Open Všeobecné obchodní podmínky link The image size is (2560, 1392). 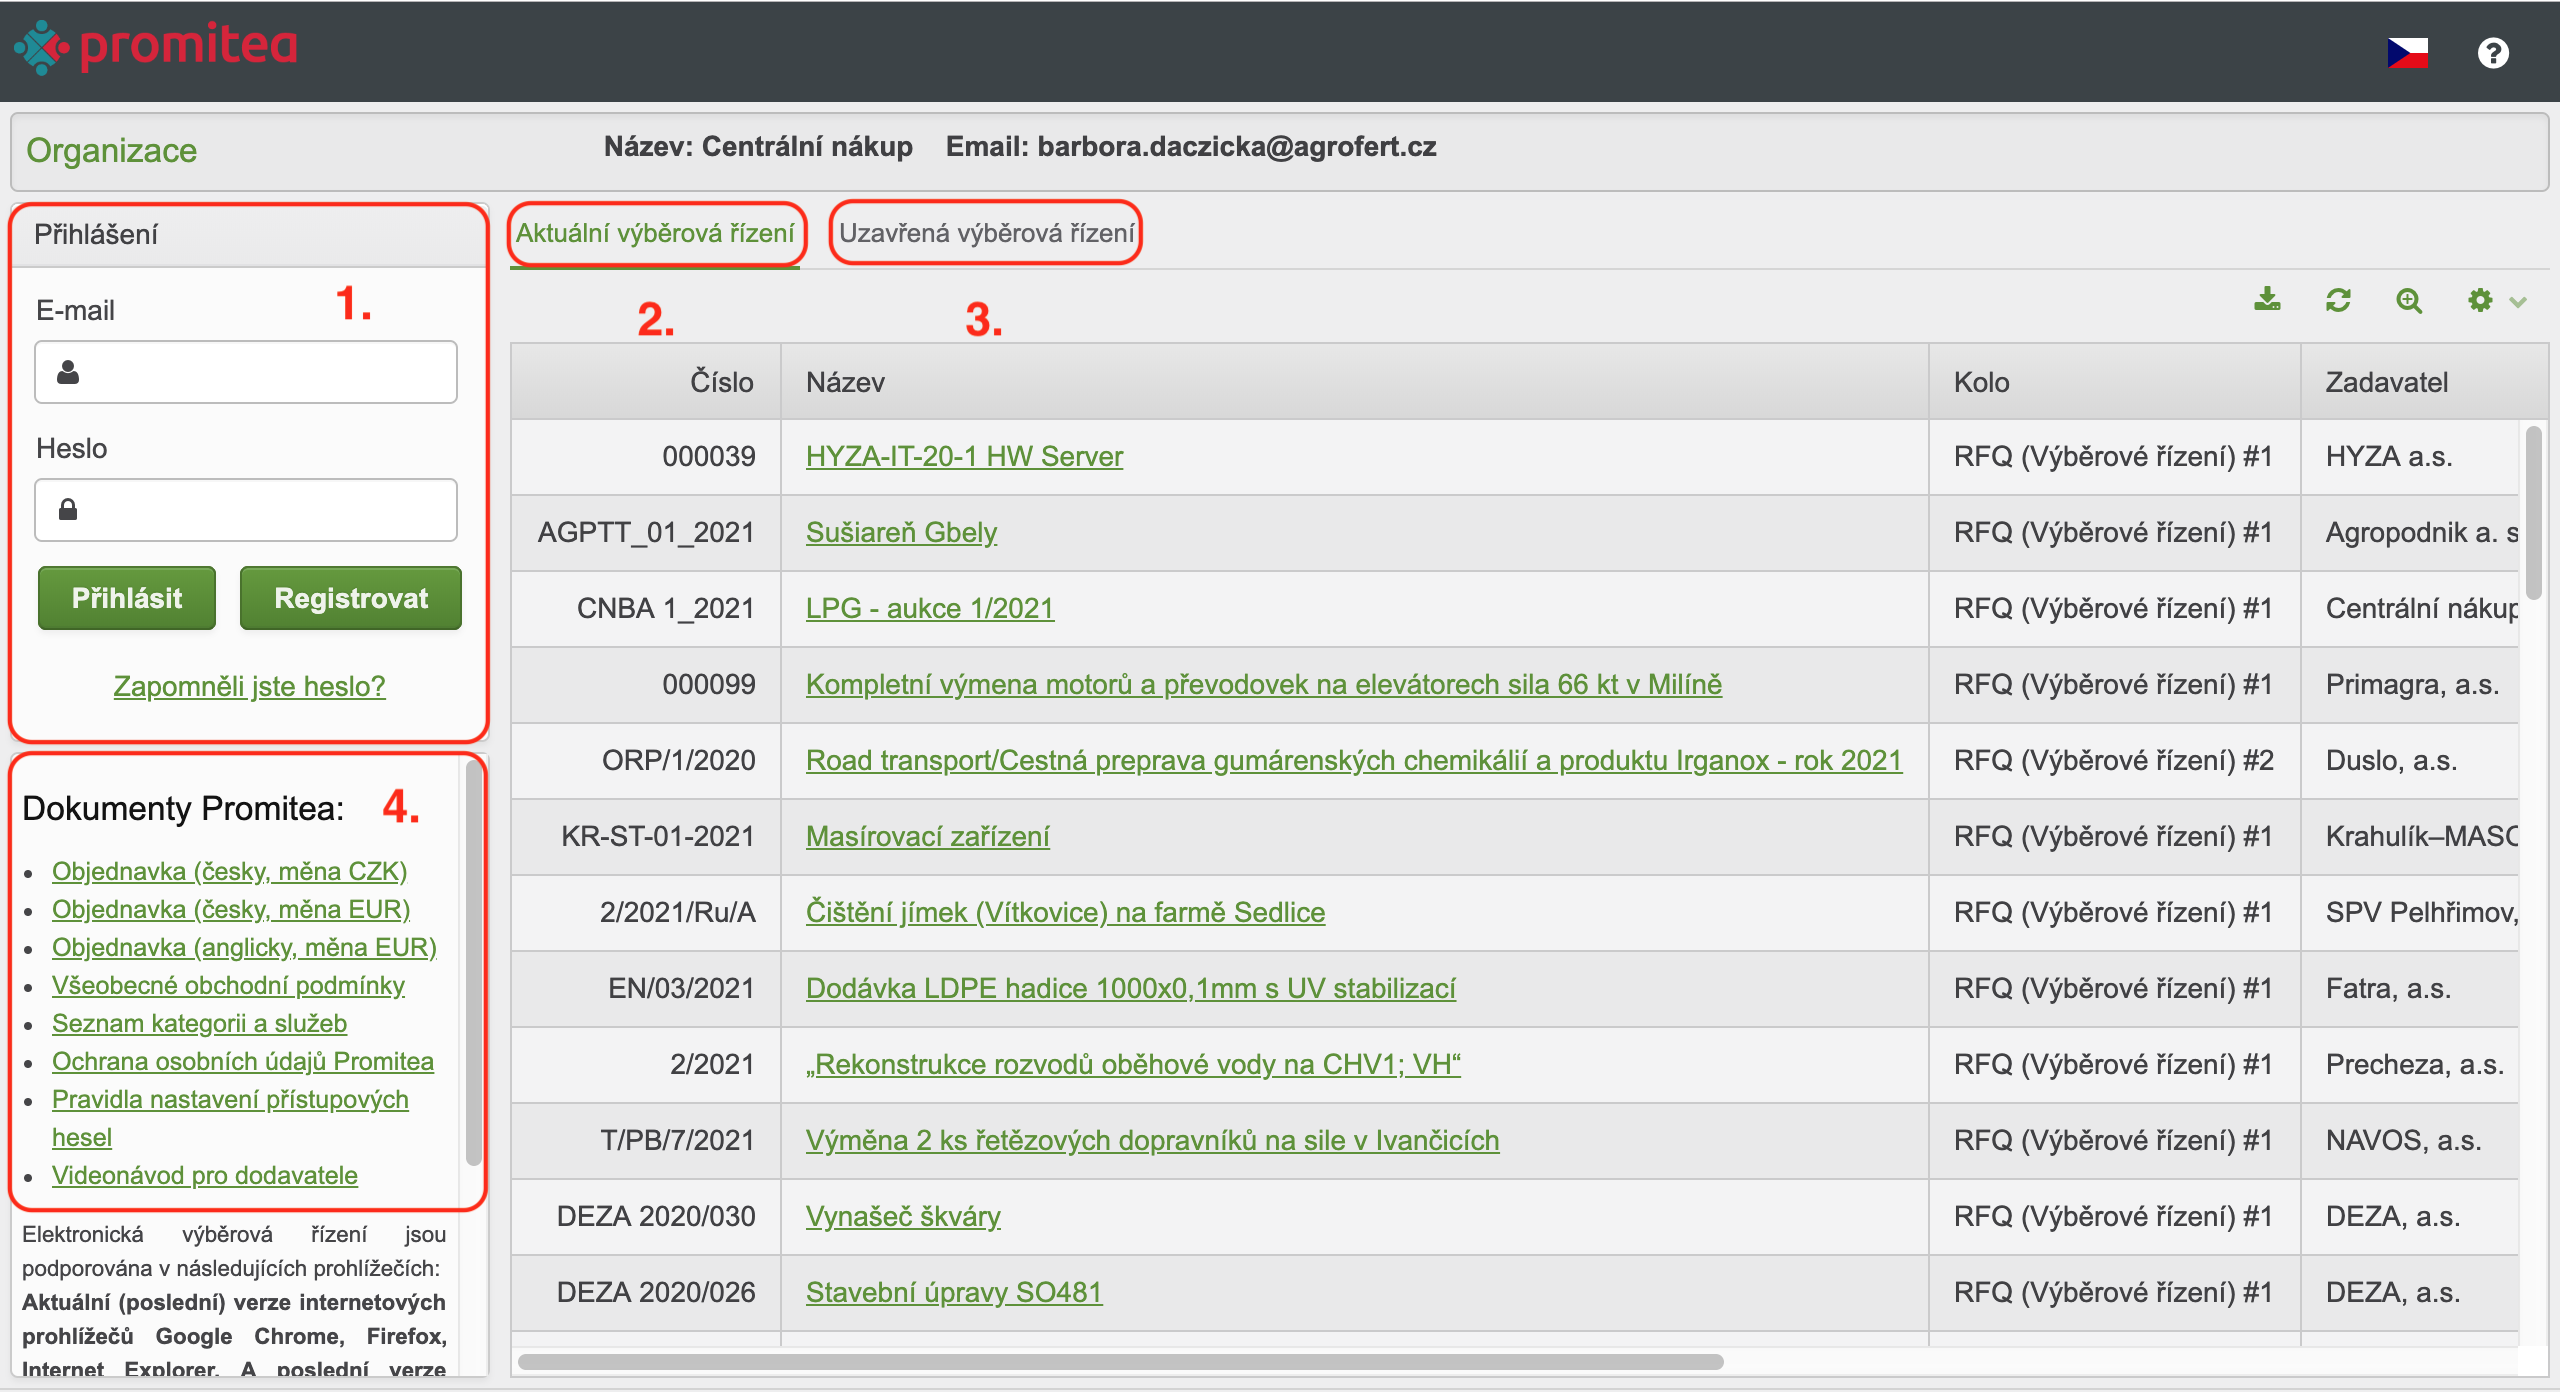coord(228,985)
